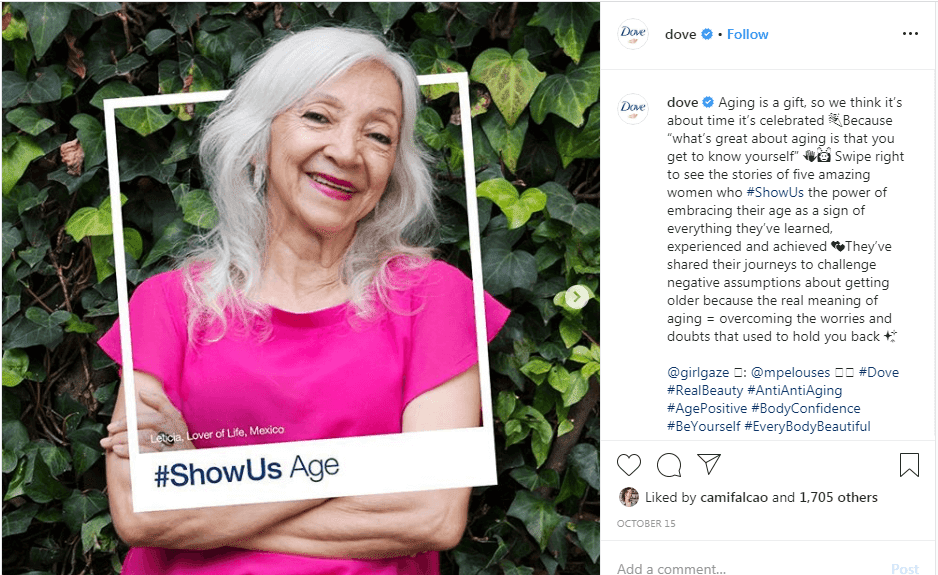Save the post with the bookmark icon
The image size is (938, 575).
tap(909, 465)
